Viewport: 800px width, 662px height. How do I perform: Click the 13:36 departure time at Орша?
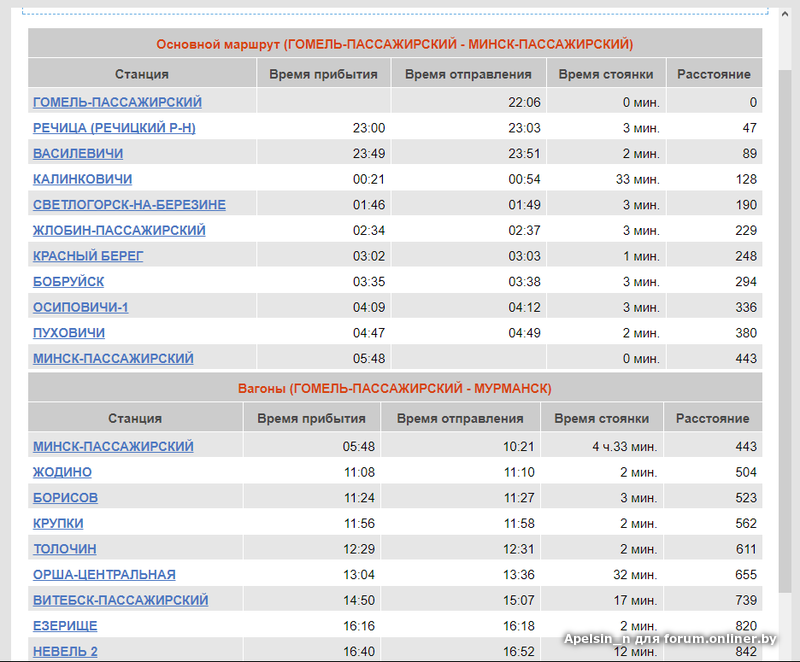tap(519, 575)
